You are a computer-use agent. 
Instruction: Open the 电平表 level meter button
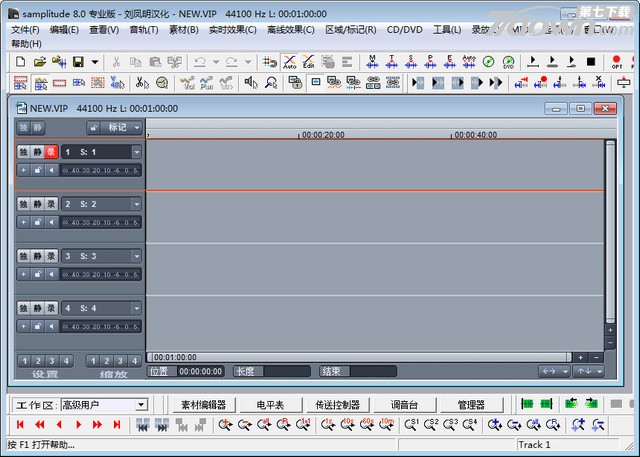pos(270,405)
